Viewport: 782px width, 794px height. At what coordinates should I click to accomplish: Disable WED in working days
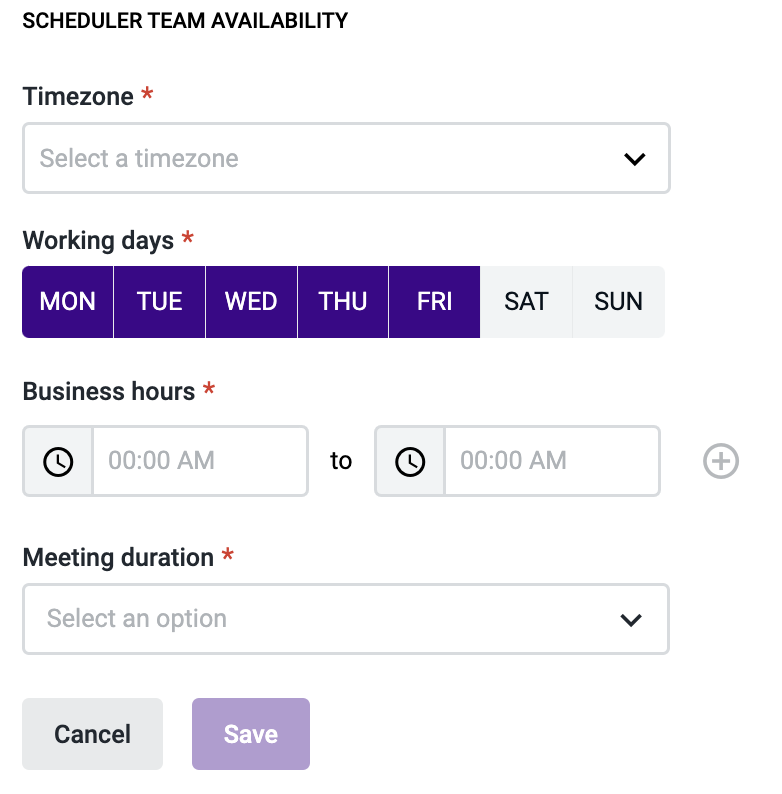251,302
